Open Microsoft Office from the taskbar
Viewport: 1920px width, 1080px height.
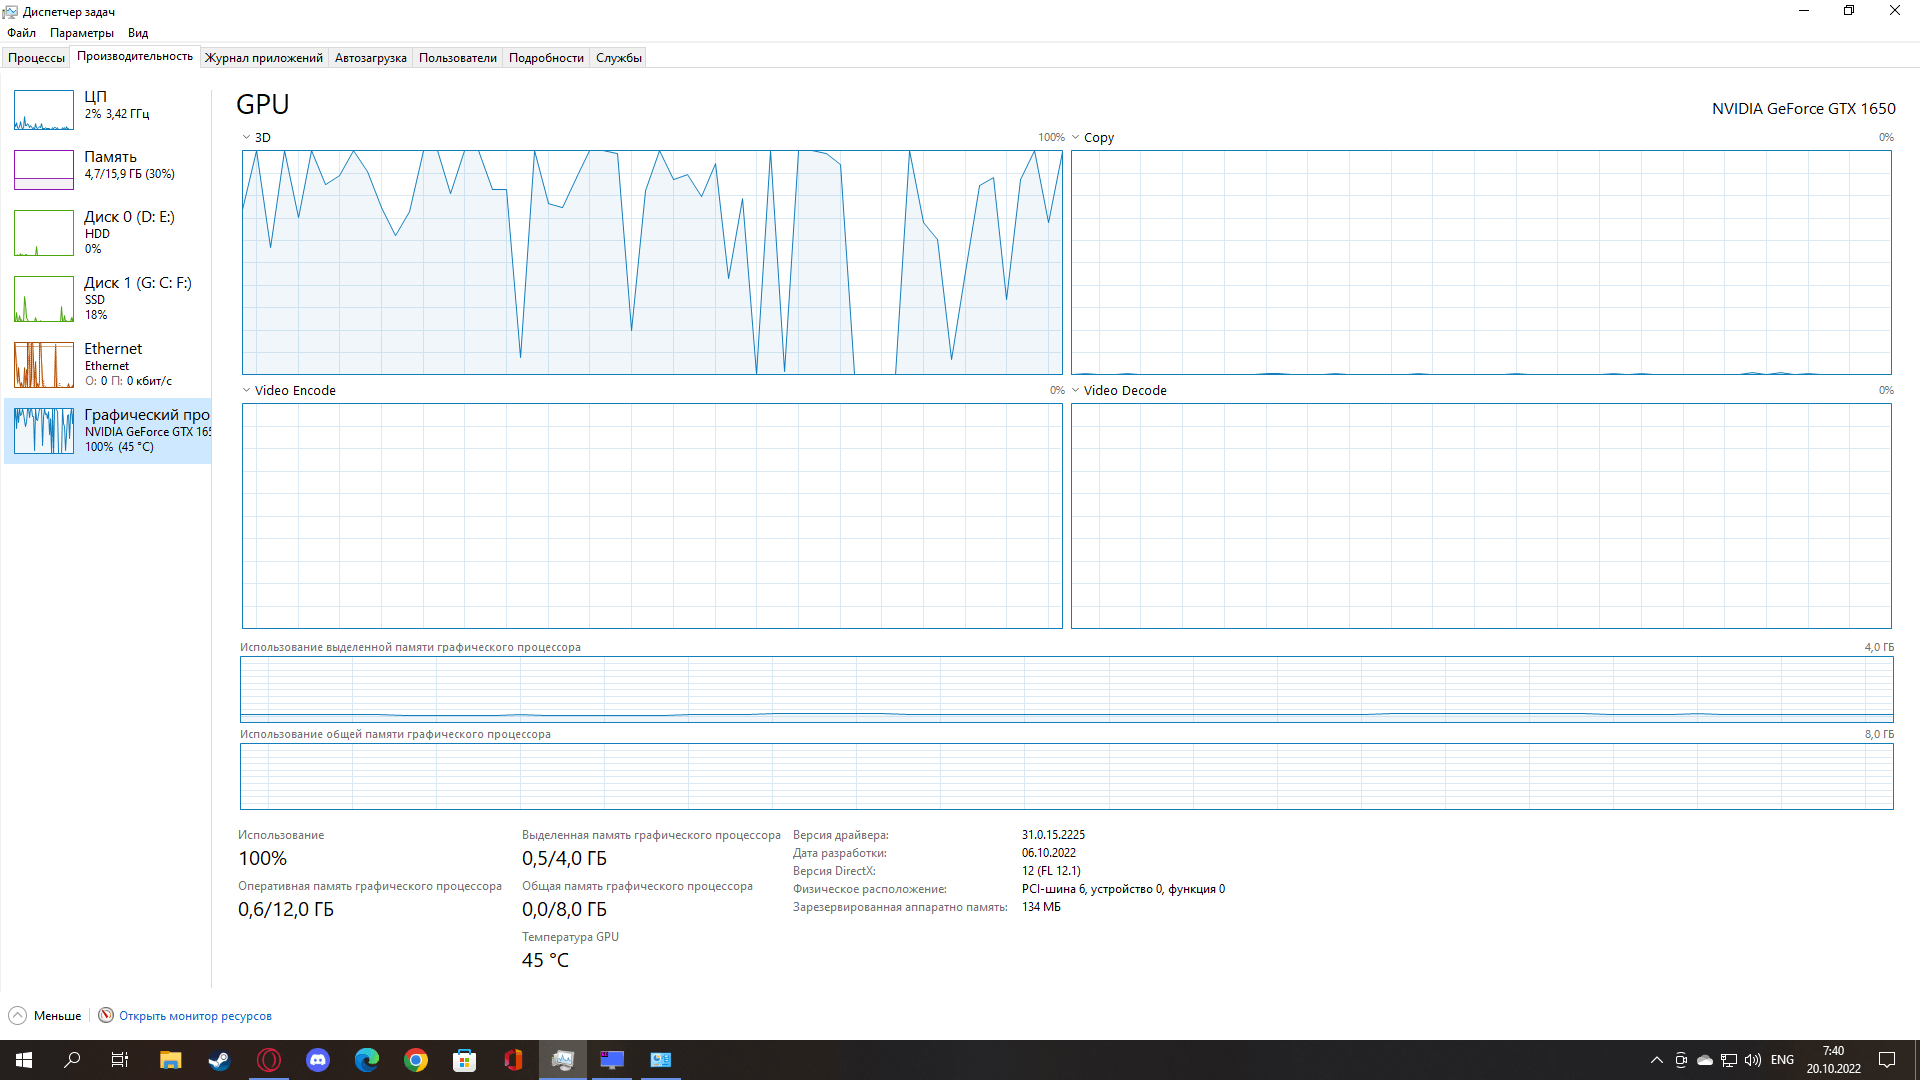pyautogui.click(x=513, y=1060)
